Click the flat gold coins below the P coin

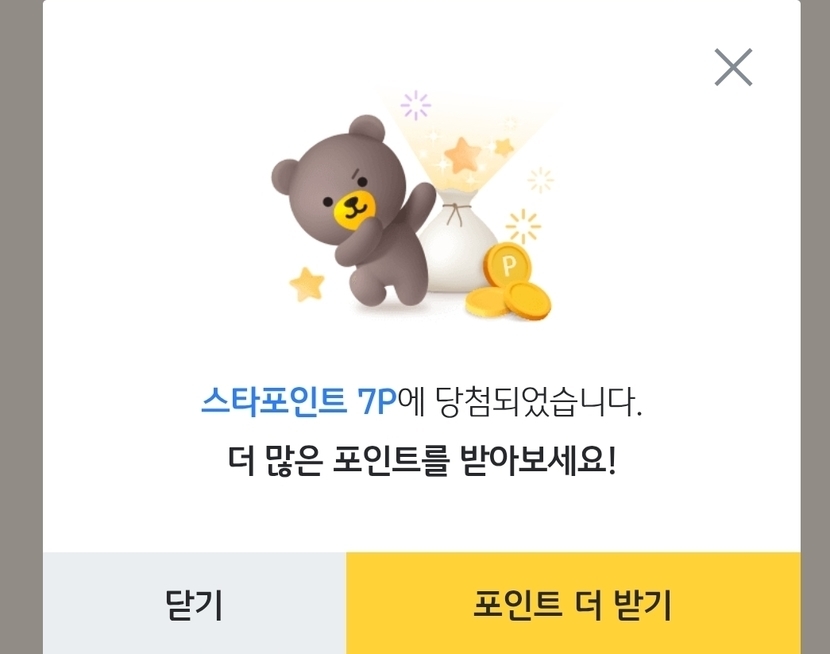click(508, 302)
